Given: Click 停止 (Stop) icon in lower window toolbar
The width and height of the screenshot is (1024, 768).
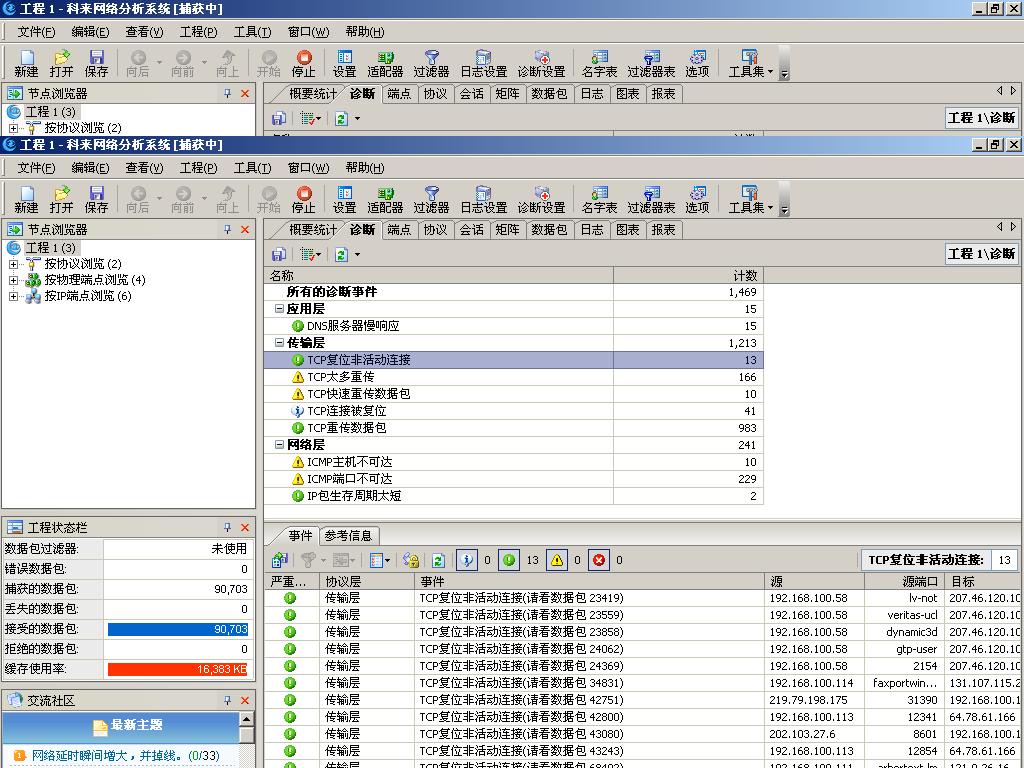Looking at the screenshot, I should [x=303, y=194].
